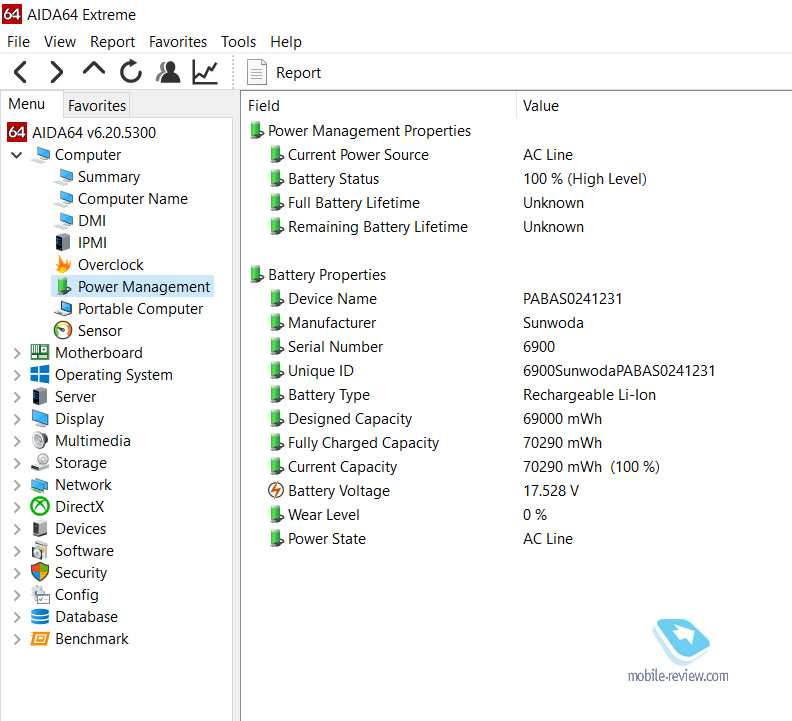
Task: Expand the Security tree node
Action: 17,572
